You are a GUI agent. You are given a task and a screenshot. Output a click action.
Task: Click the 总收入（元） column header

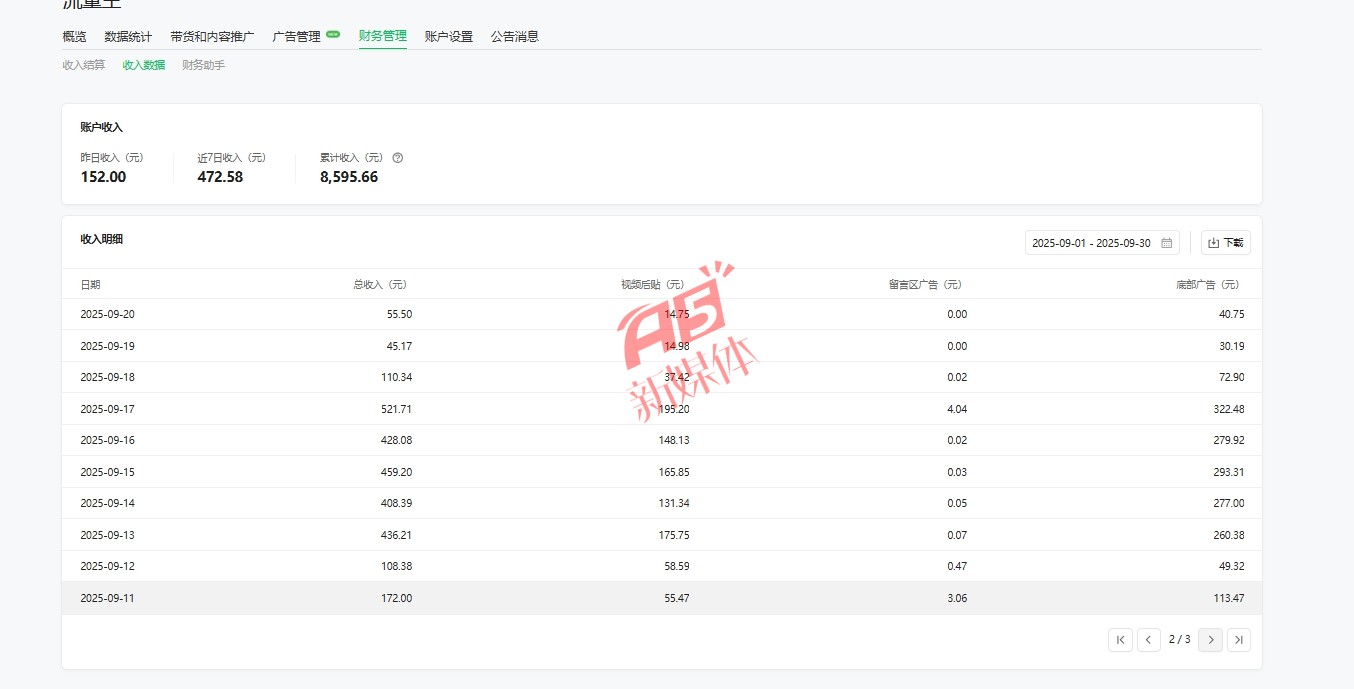coord(380,285)
